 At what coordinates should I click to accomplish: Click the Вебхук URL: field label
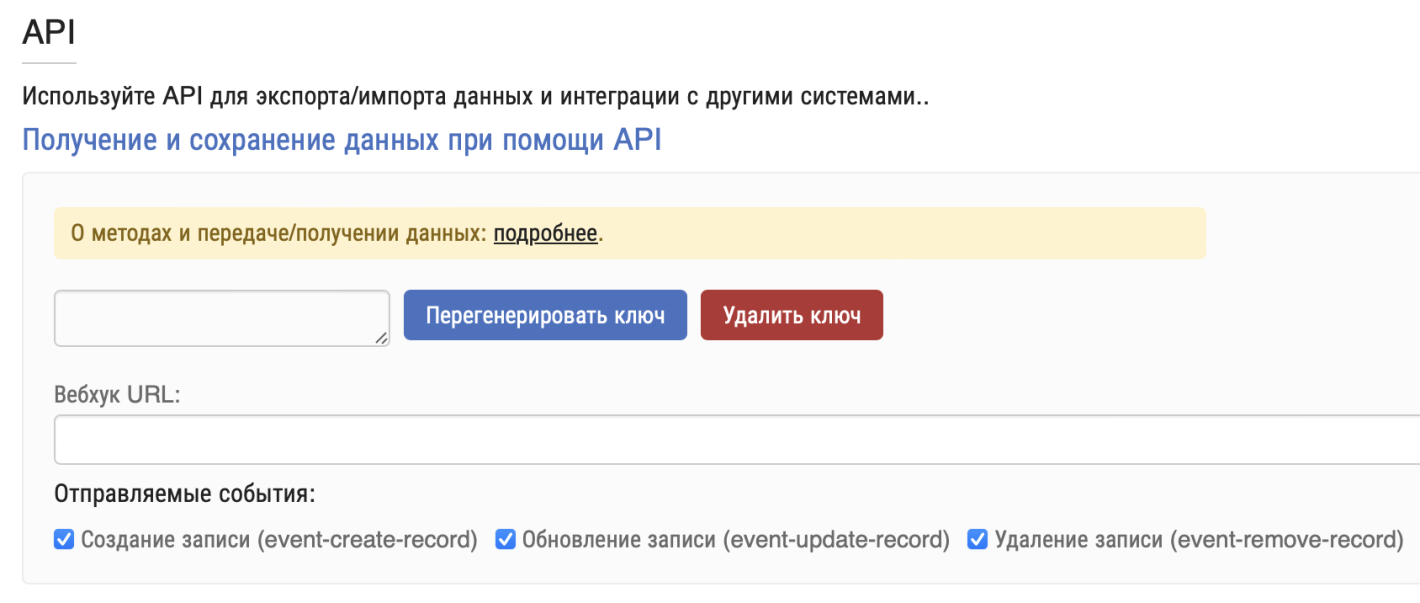117,394
